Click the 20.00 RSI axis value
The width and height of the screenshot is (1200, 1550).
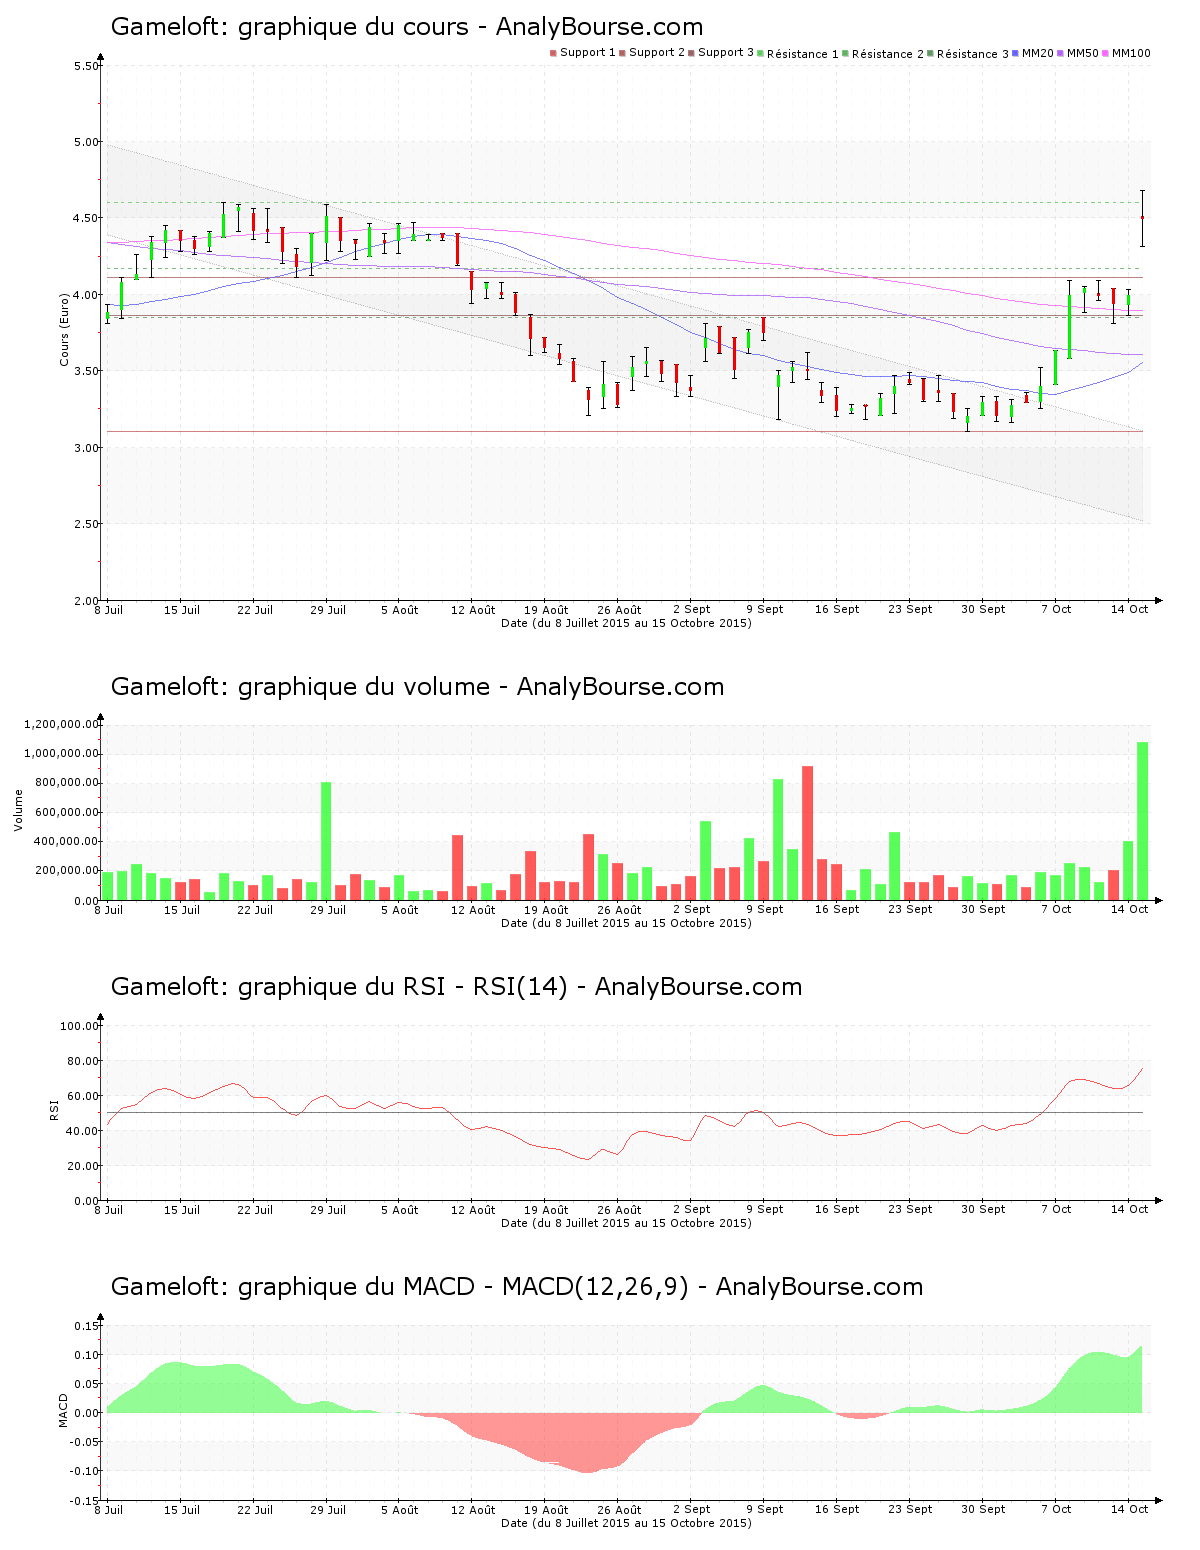pyautogui.click(x=83, y=1166)
